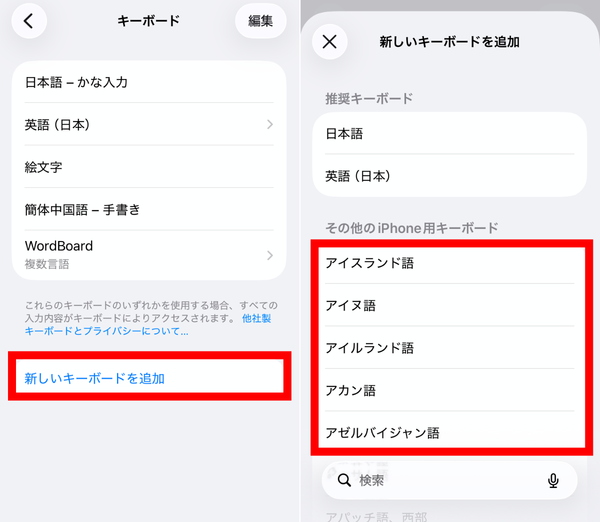600x522 pixels.
Task: Focus the 検索 search field
Action: [x=450, y=480]
